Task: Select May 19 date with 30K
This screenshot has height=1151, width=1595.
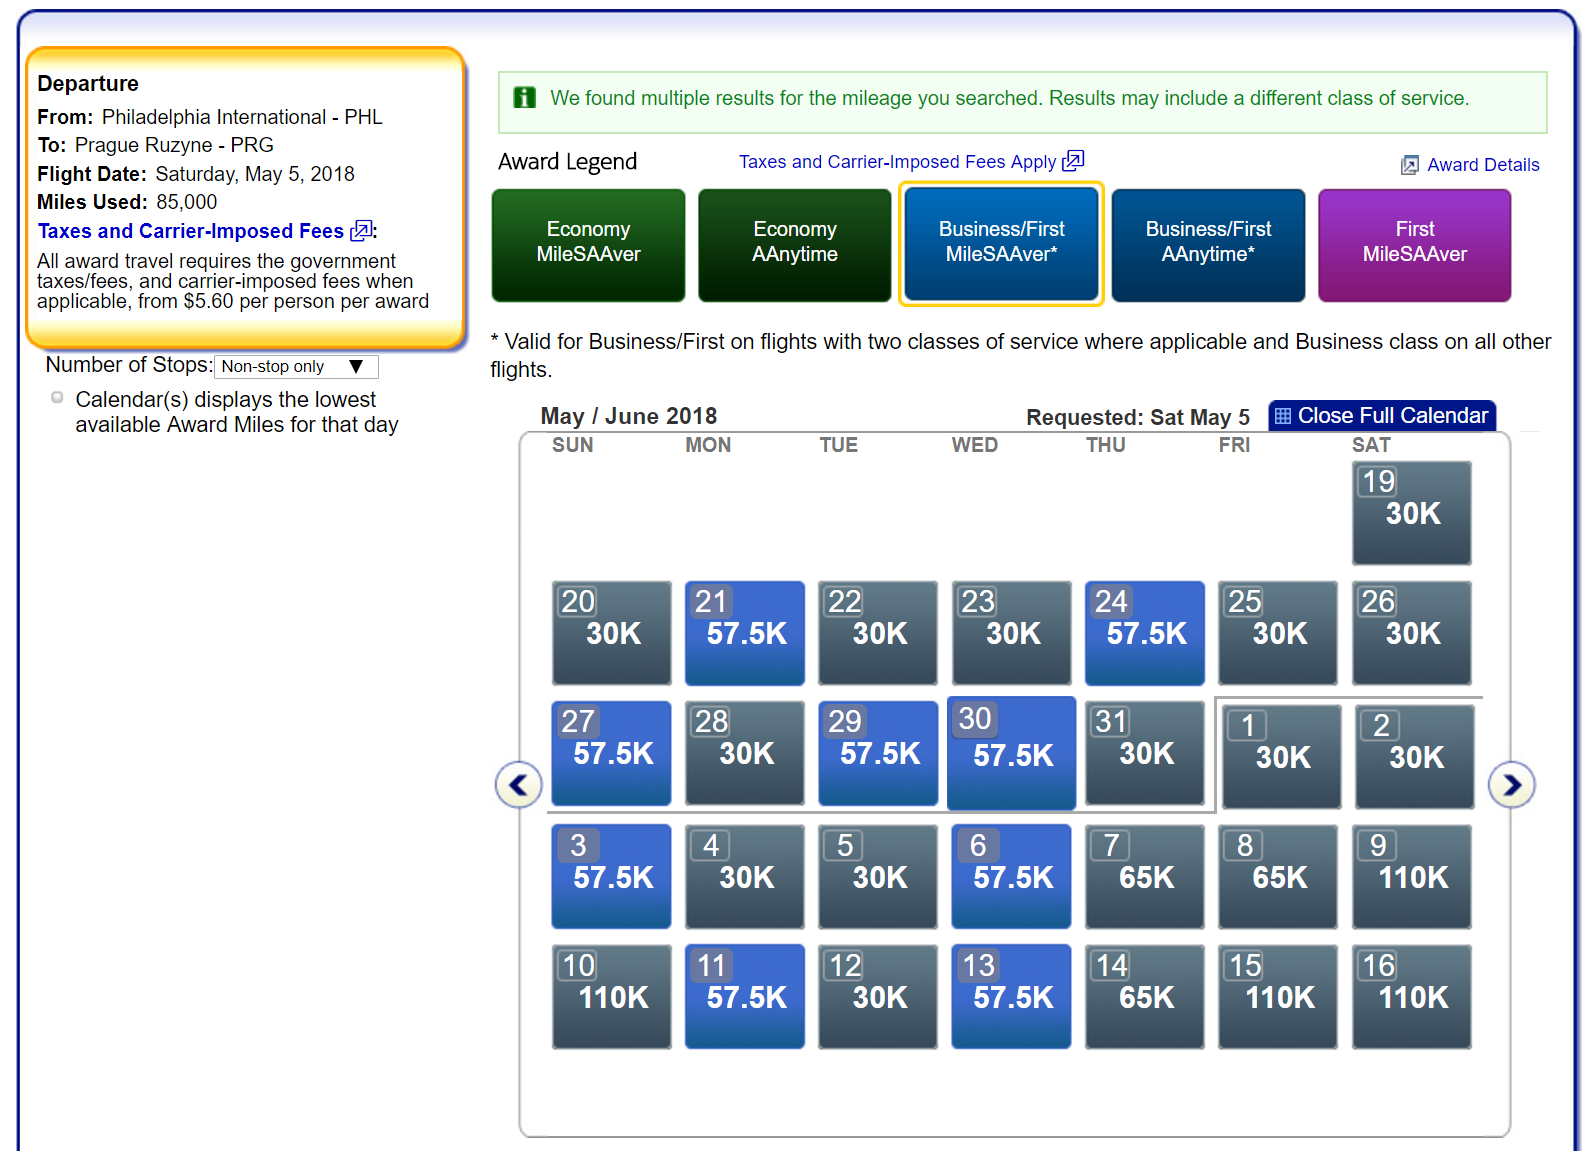Action: click(x=1412, y=513)
